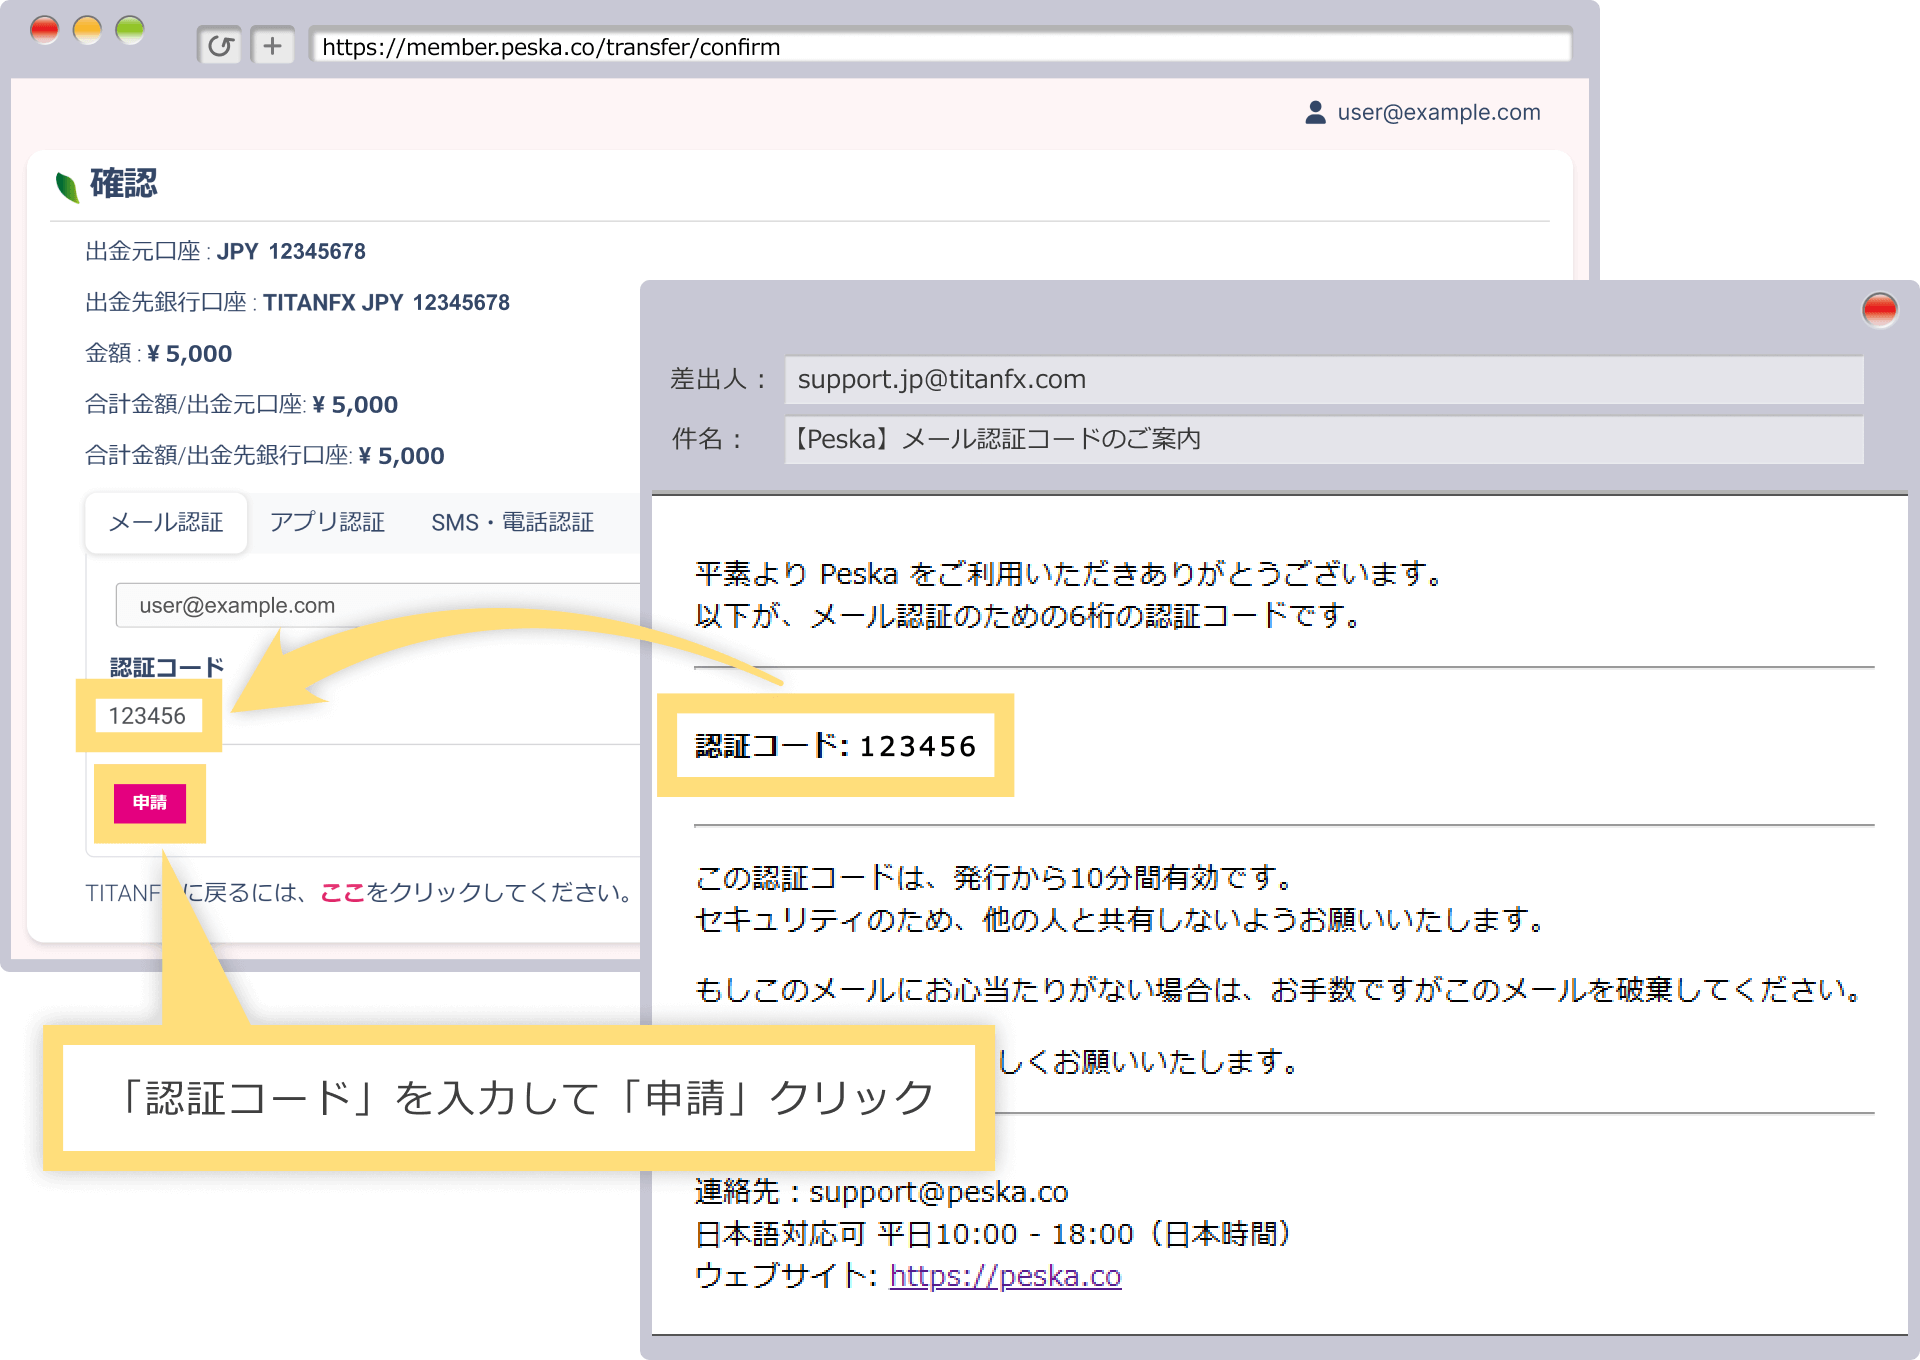The width and height of the screenshot is (1920, 1360).
Task: Click the red close dot of browser window
Action: (x=44, y=31)
